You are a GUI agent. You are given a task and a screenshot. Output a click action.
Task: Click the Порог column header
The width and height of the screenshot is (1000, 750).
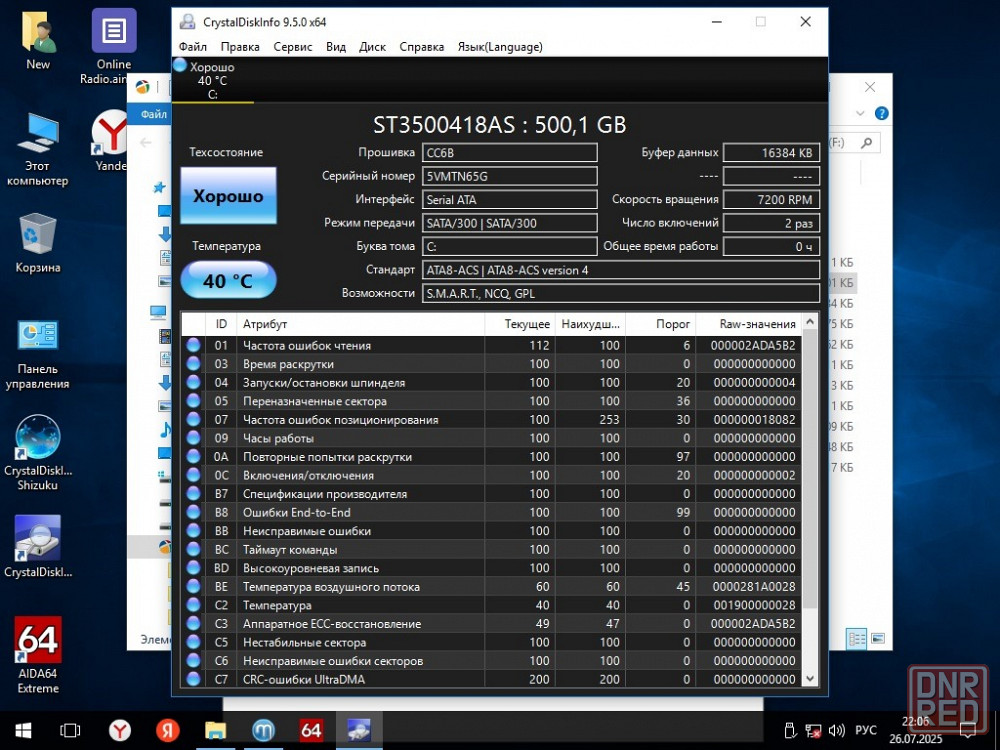[x=661, y=324]
